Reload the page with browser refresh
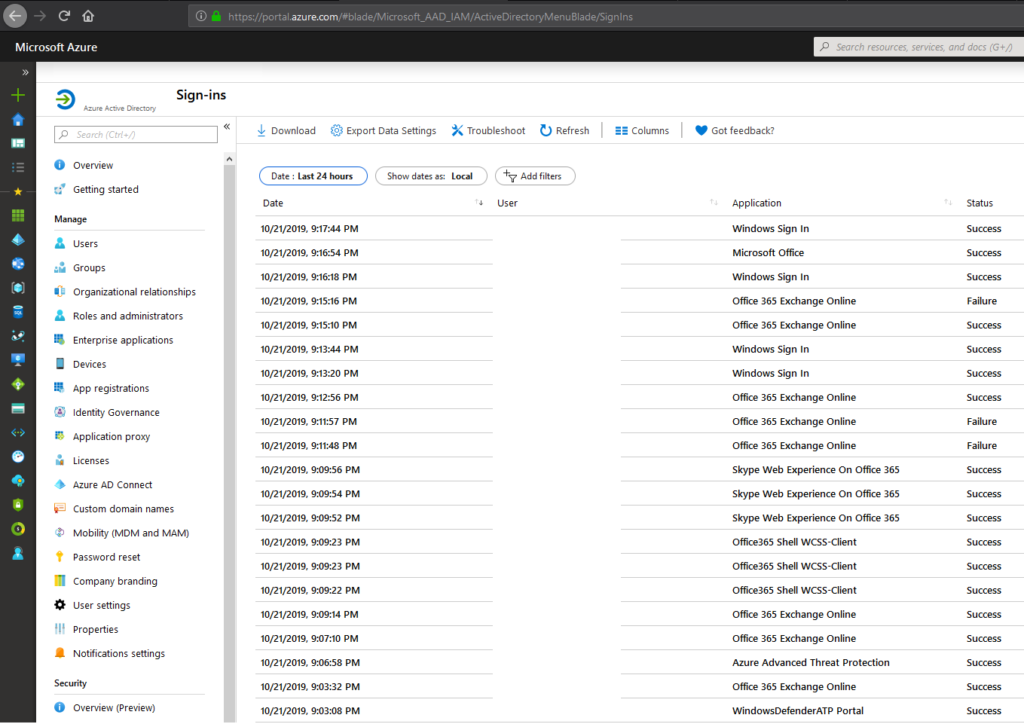 point(64,16)
